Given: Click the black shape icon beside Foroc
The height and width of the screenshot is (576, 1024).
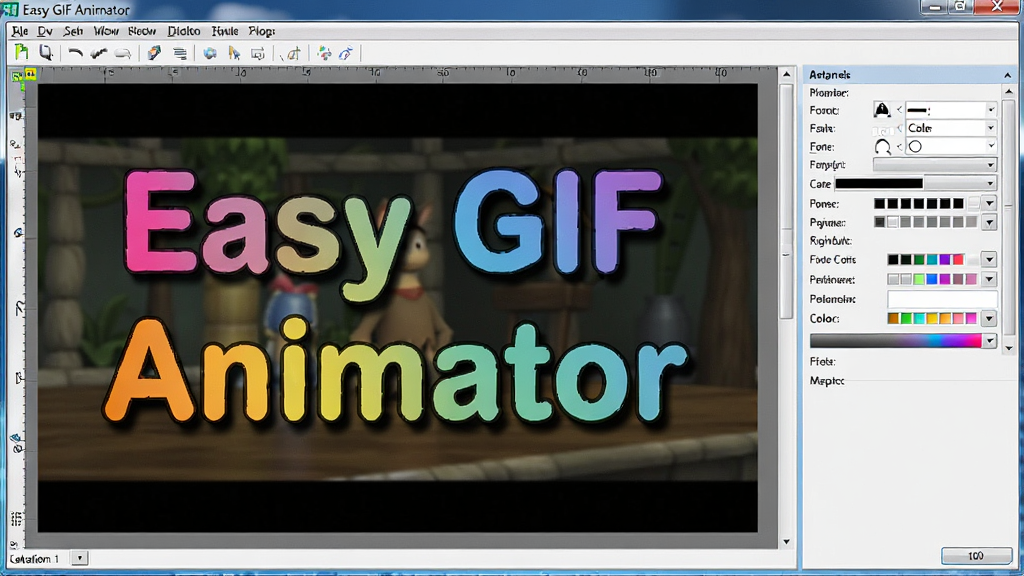Looking at the screenshot, I should [882, 110].
